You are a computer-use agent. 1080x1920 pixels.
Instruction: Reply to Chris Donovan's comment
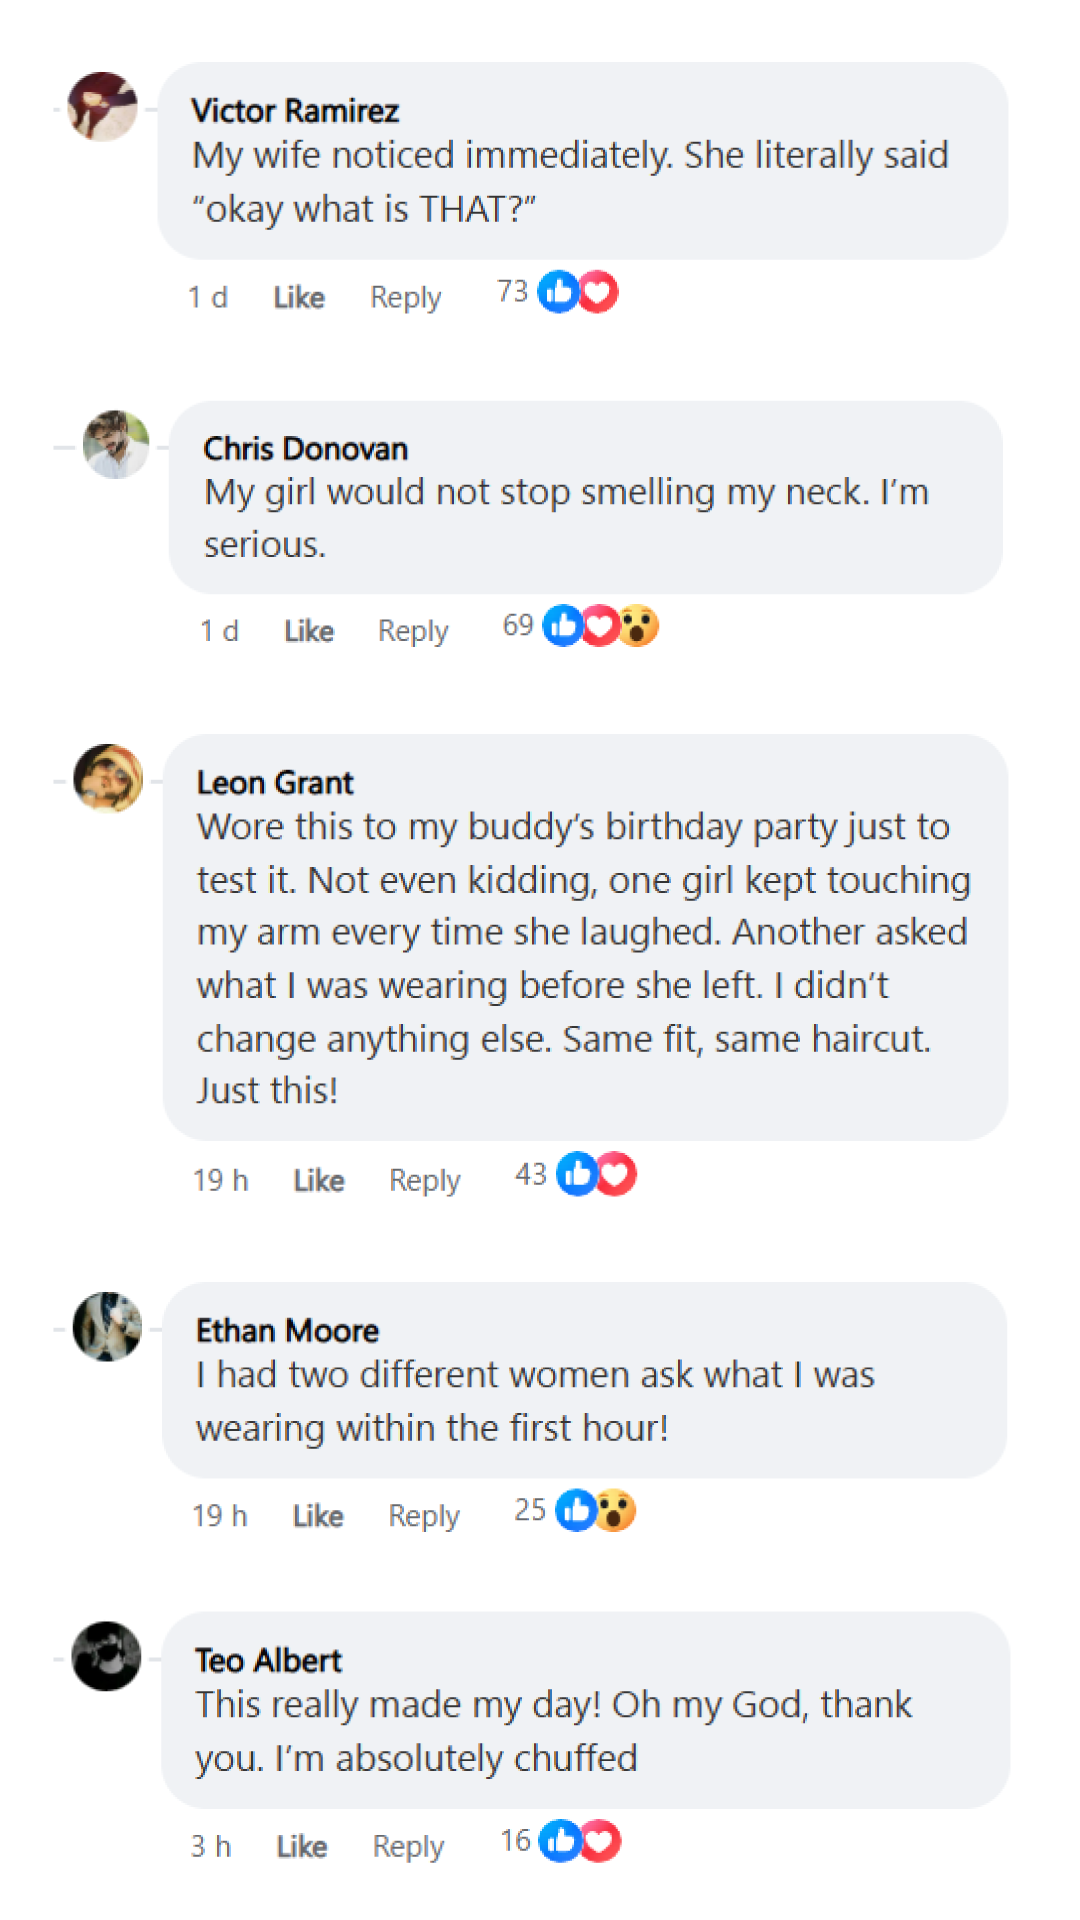click(x=413, y=631)
